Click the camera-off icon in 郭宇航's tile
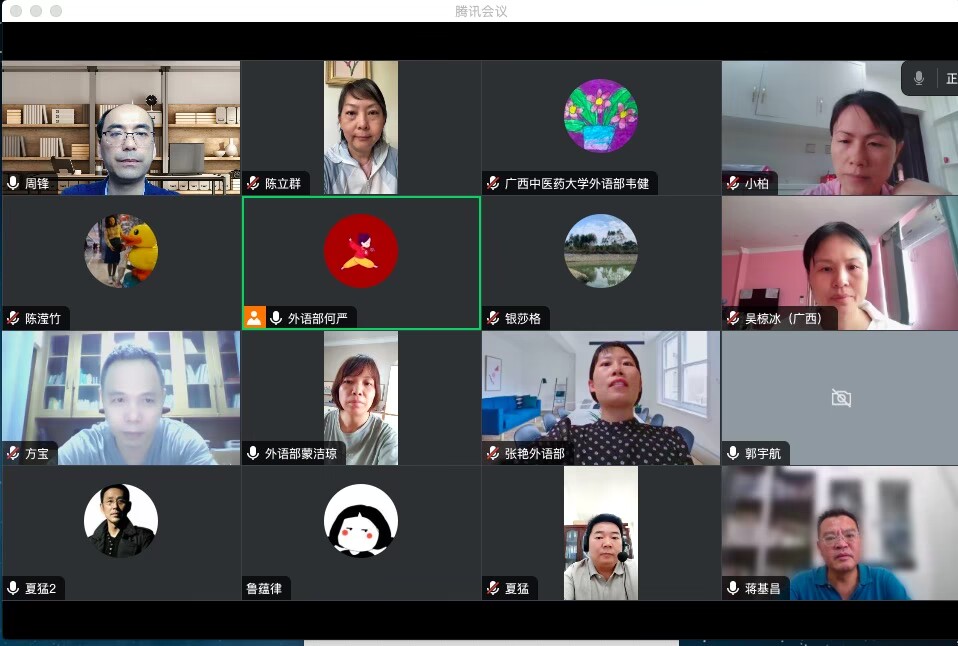The height and width of the screenshot is (646, 958). [x=841, y=398]
